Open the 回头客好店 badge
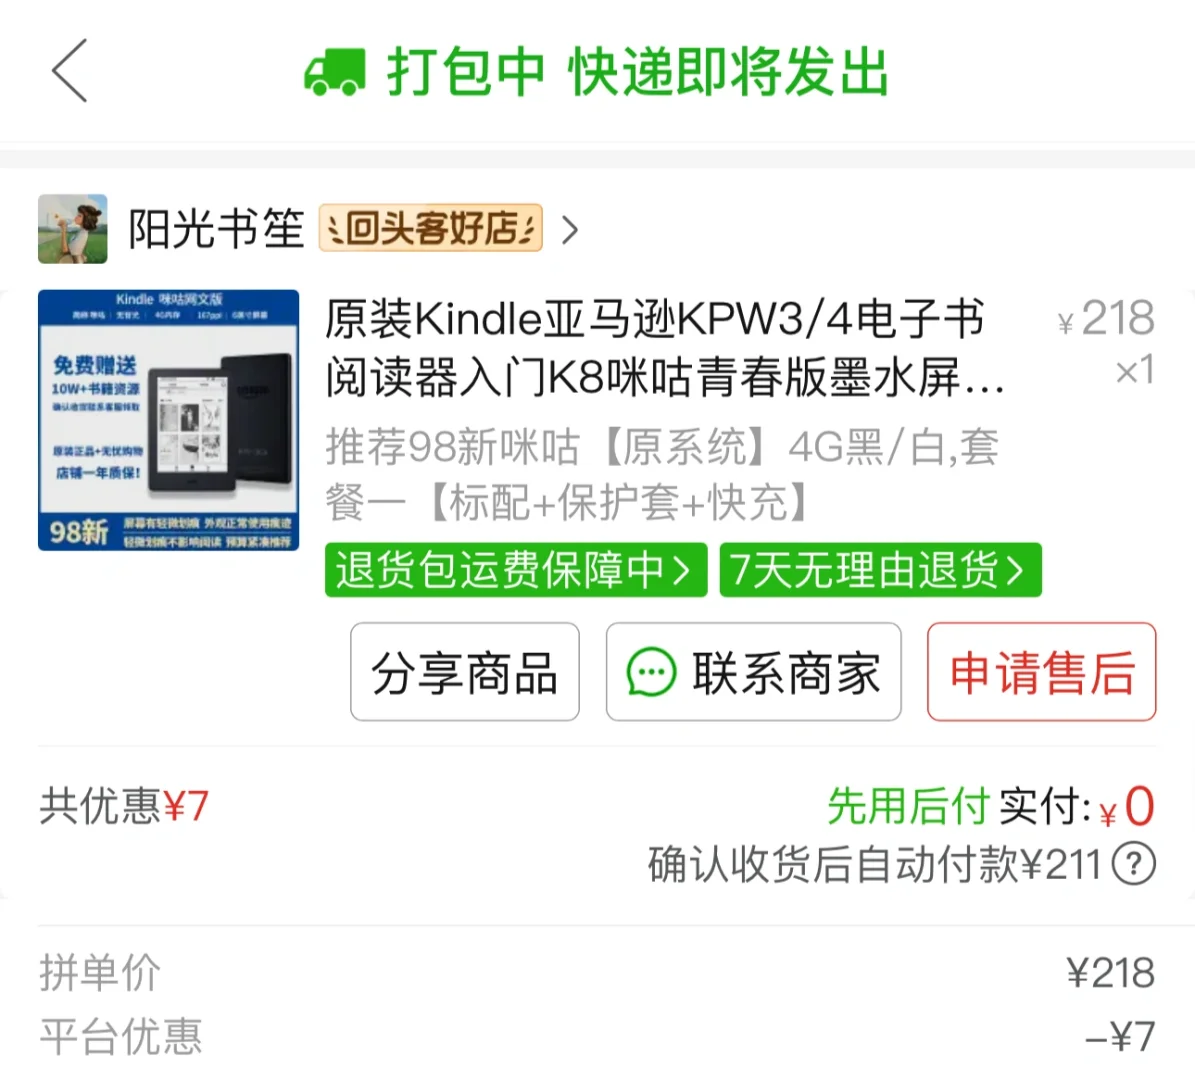This screenshot has width=1195, height=1080. [431, 228]
